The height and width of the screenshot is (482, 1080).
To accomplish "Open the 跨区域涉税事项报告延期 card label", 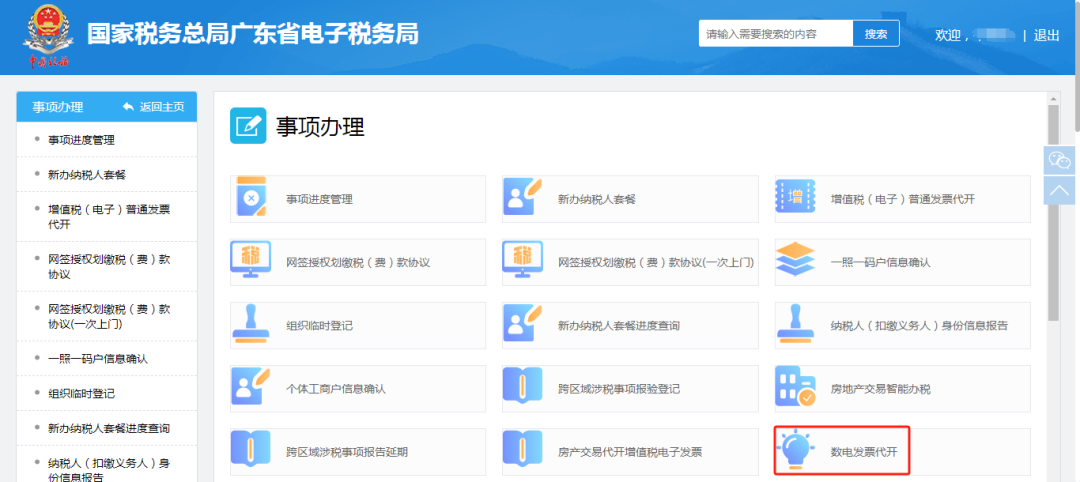I will (347, 453).
